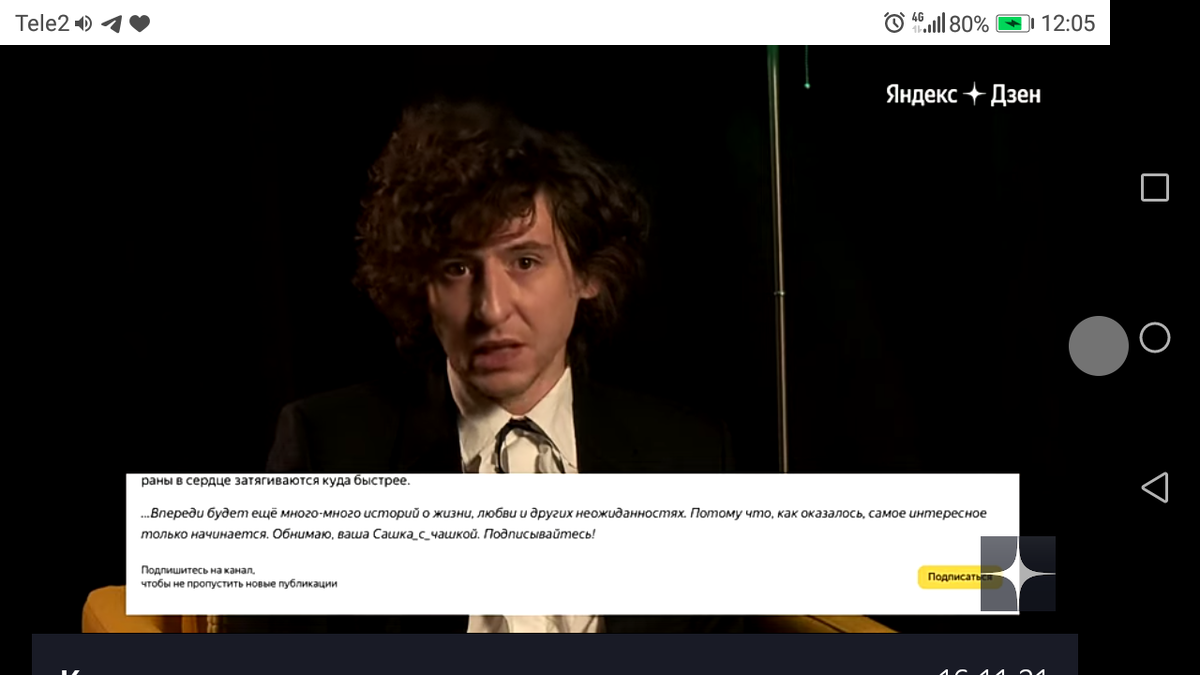Viewport: 1200px width, 675px height.
Task: Tap the line 'раны в сердце затягиваются куда быстрее.'
Action: click(275, 481)
